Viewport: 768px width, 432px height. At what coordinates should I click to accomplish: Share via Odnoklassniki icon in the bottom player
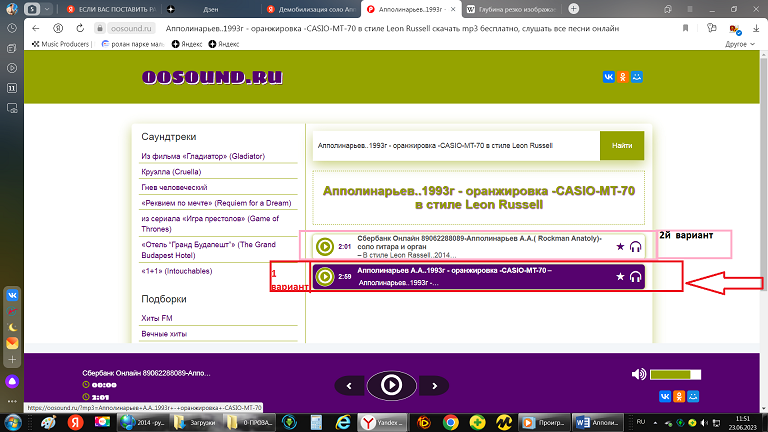pos(679,396)
